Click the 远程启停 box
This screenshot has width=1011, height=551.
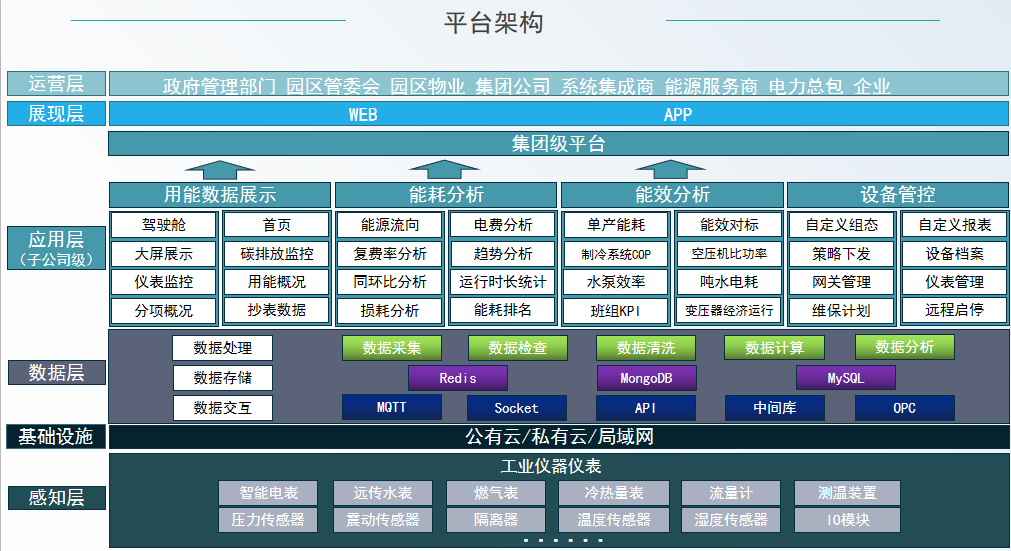pyautogui.click(x=954, y=311)
